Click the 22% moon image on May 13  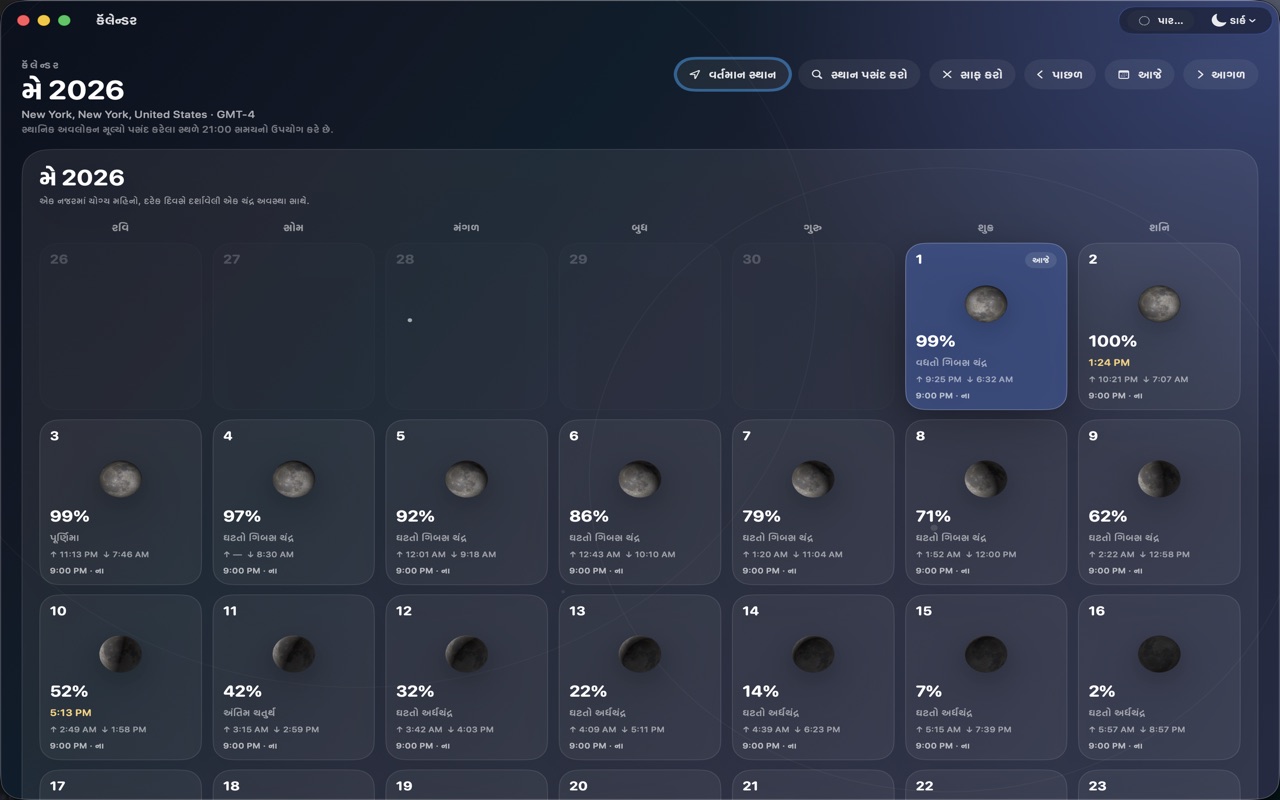pyautogui.click(x=639, y=655)
